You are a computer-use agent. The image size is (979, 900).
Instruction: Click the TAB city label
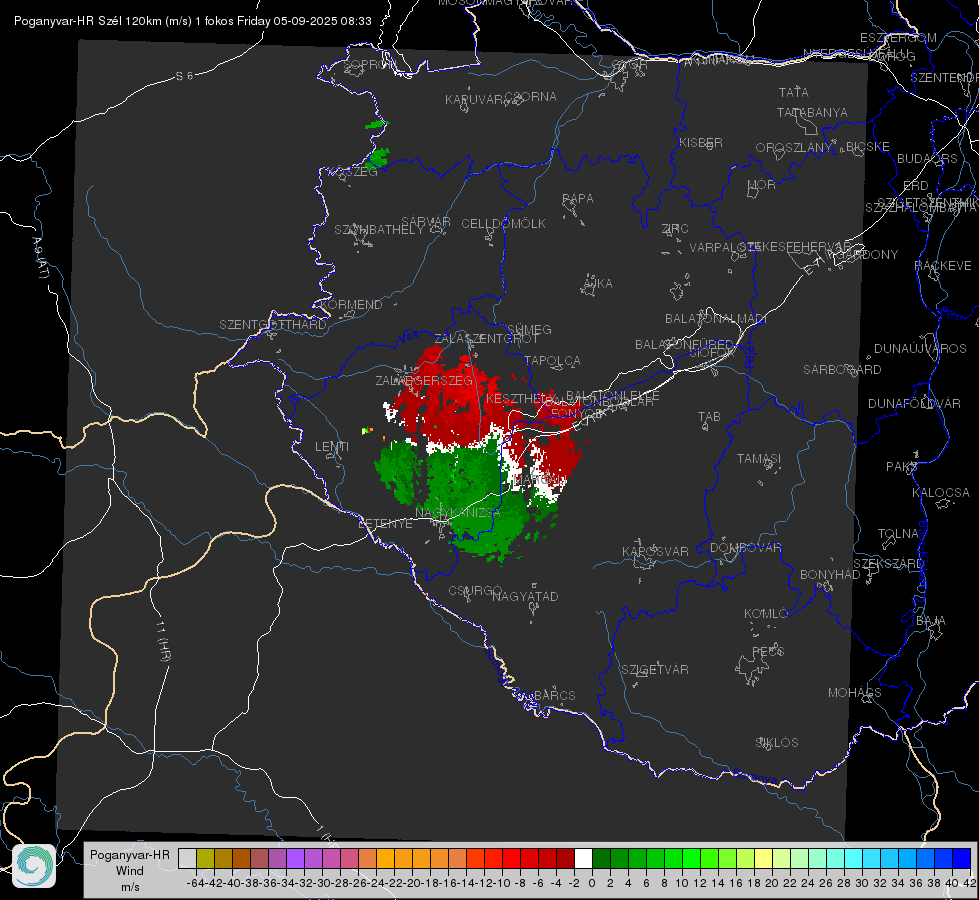pos(709,416)
